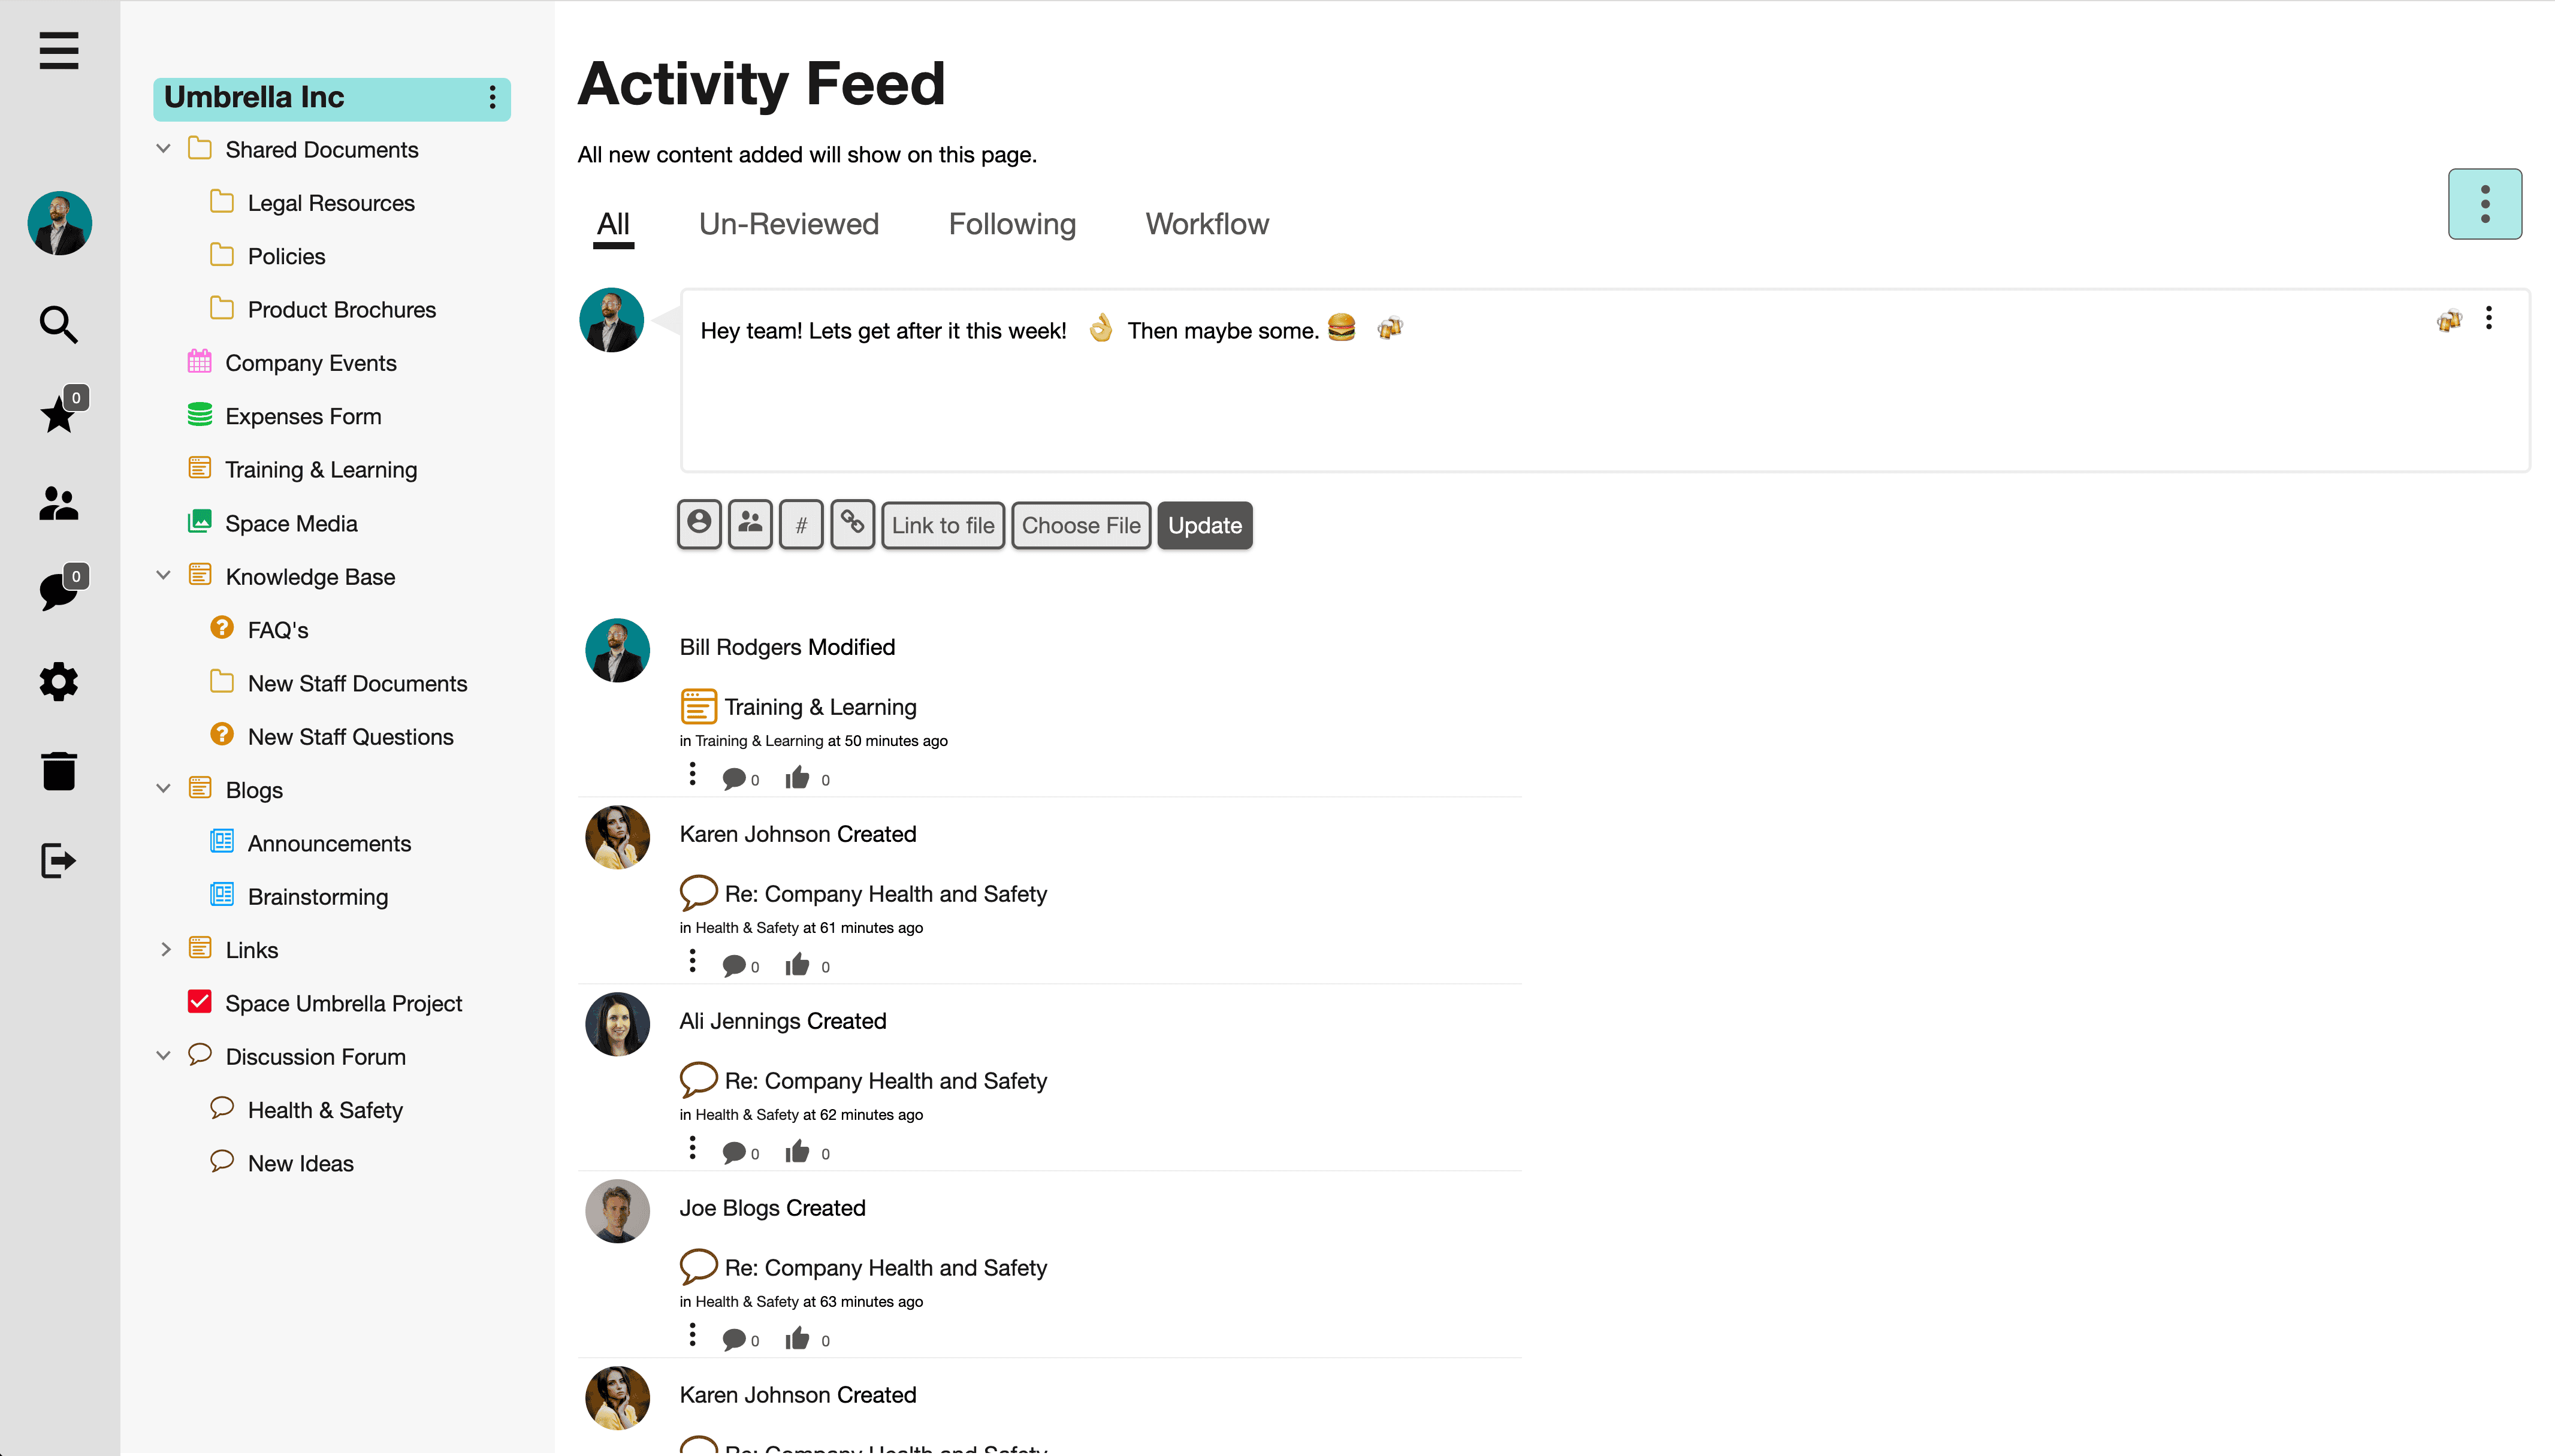2555x1456 pixels.
Task: Switch to the Workflow tab
Action: (x=1206, y=224)
